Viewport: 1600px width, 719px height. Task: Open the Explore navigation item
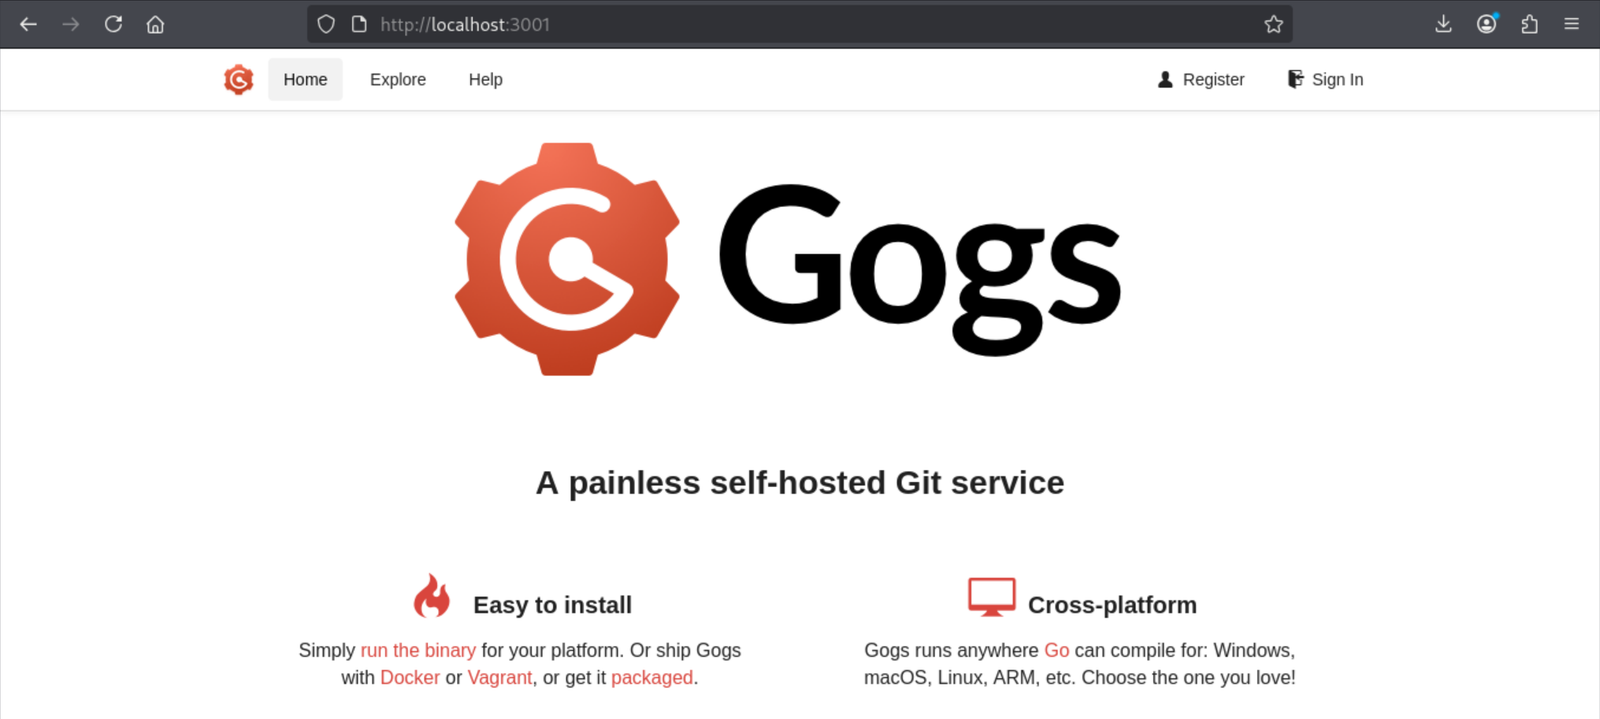[x=398, y=80]
